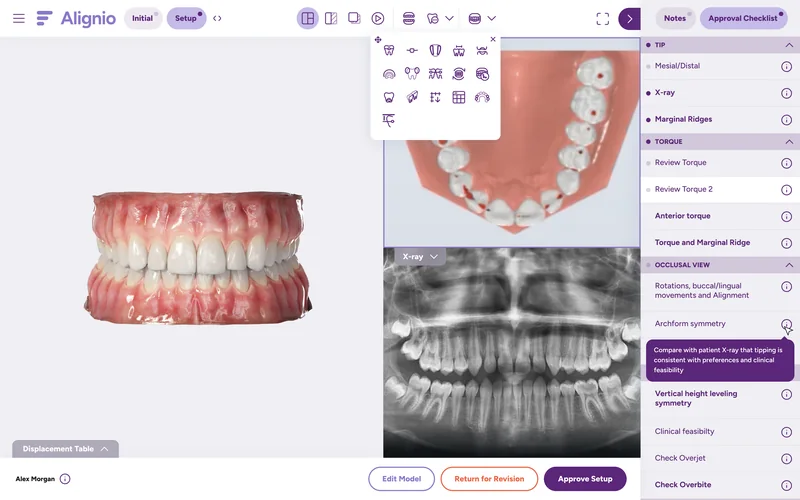800x500 pixels.
Task: Collapse the TORQUE section chevron
Action: coord(789,141)
